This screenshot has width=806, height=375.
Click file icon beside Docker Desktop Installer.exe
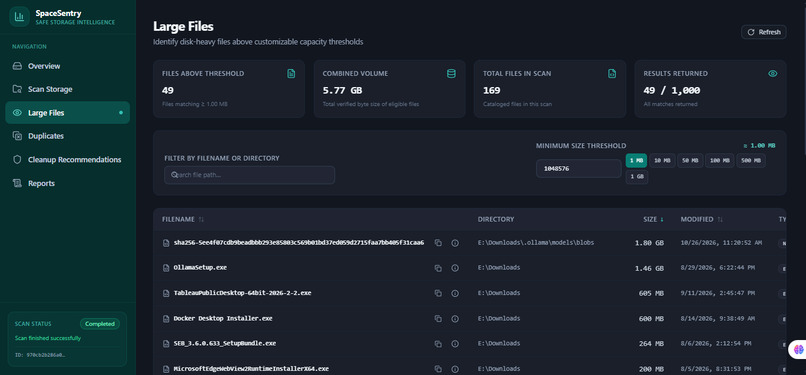click(x=166, y=318)
